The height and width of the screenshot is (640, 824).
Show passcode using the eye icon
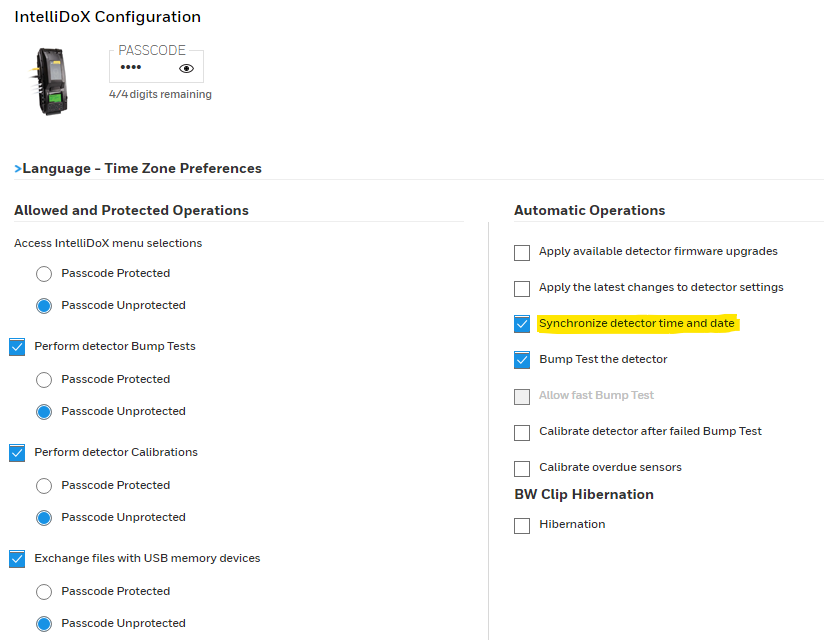(186, 69)
